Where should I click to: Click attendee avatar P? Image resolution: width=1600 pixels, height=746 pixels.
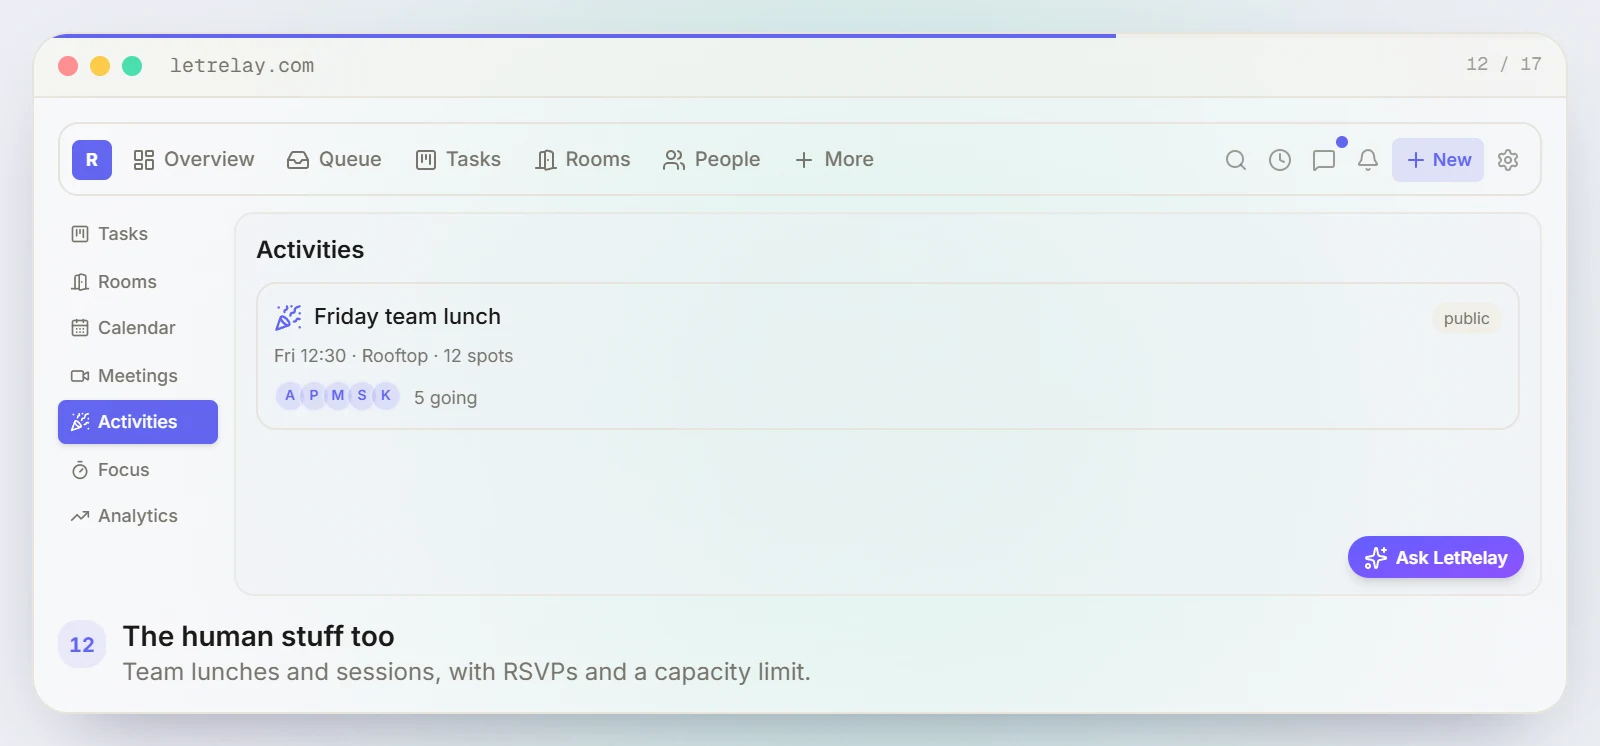pyautogui.click(x=314, y=396)
